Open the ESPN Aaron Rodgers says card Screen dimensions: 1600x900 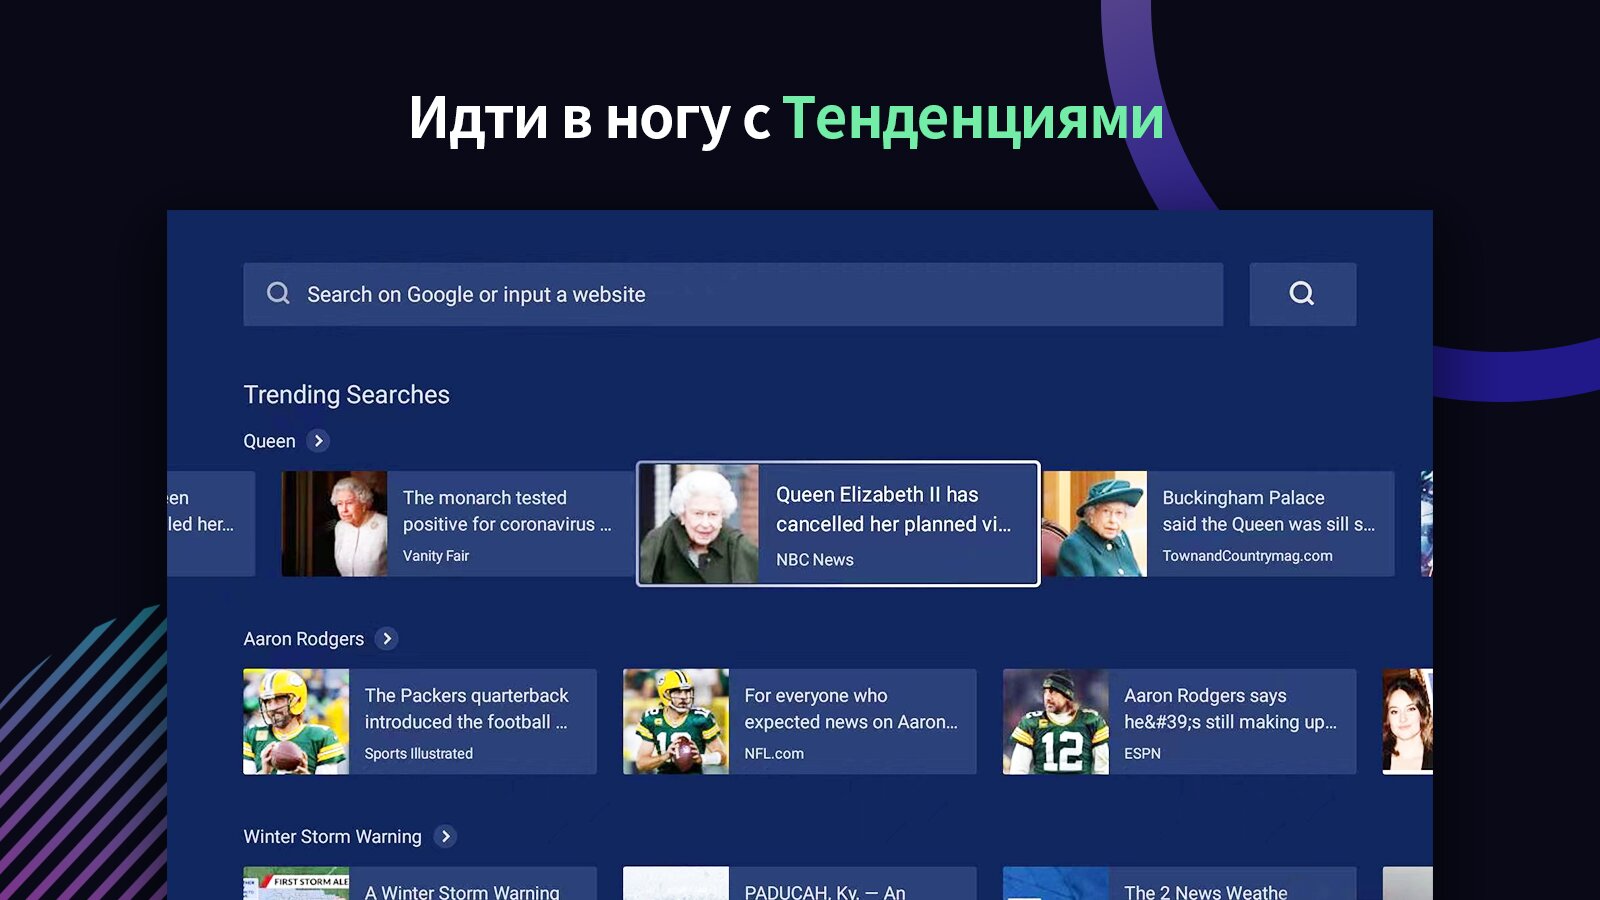coord(1180,722)
